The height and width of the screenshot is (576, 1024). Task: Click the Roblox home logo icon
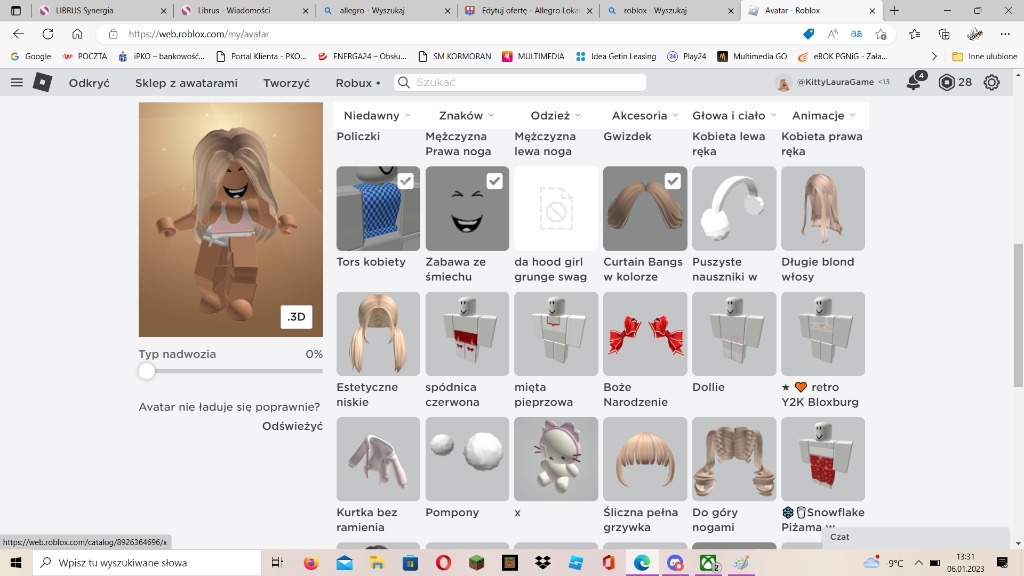[42, 83]
